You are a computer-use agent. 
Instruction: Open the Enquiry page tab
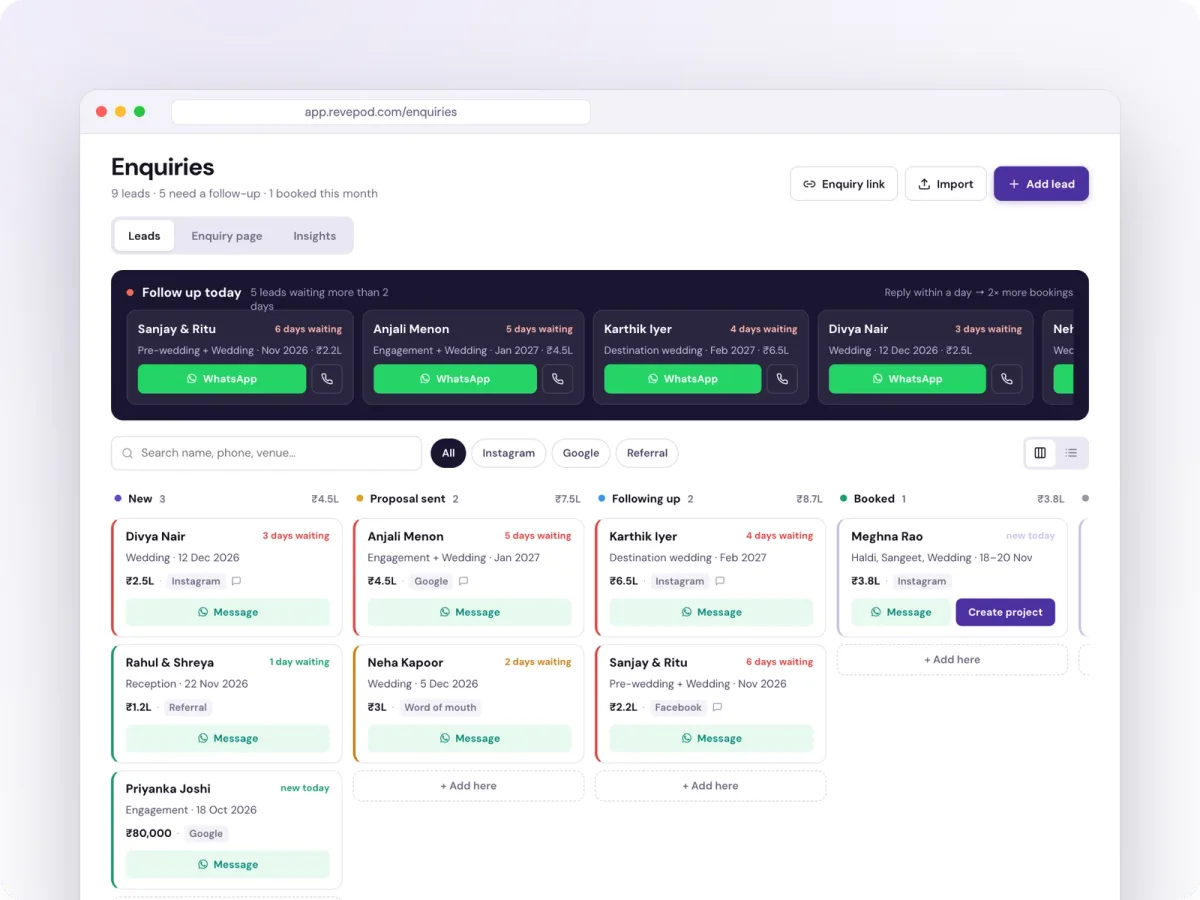tap(227, 236)
